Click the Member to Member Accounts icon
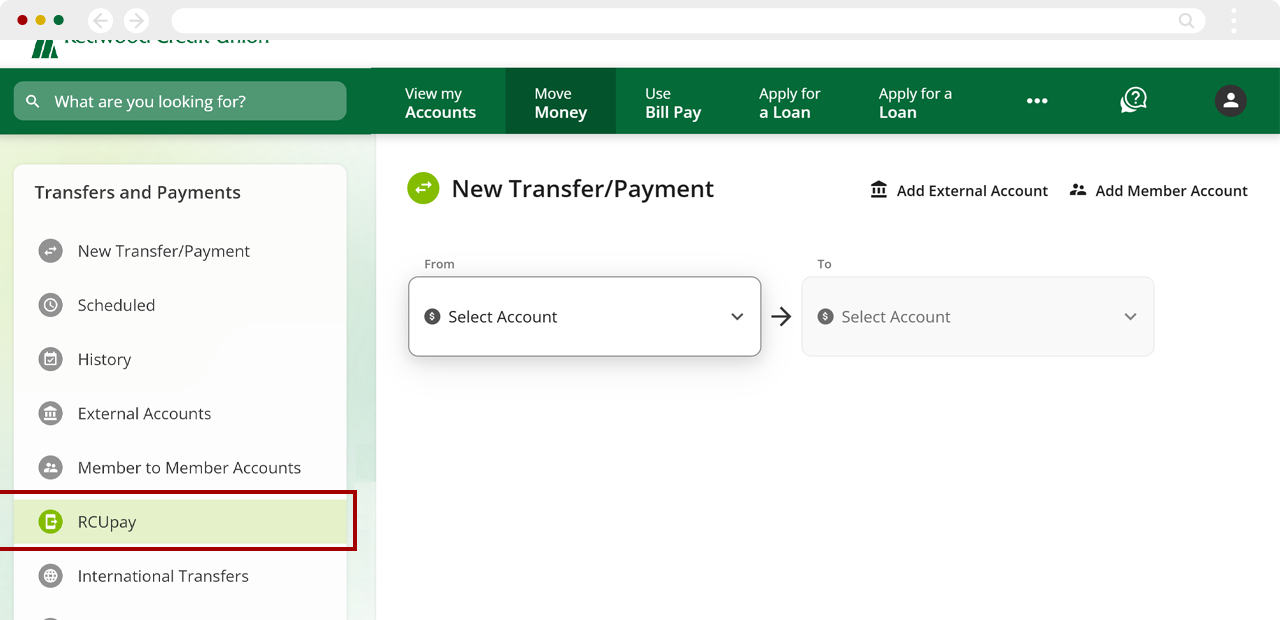Image resolution: width=1280 pixels, height=620 pixels. point(50,467)
